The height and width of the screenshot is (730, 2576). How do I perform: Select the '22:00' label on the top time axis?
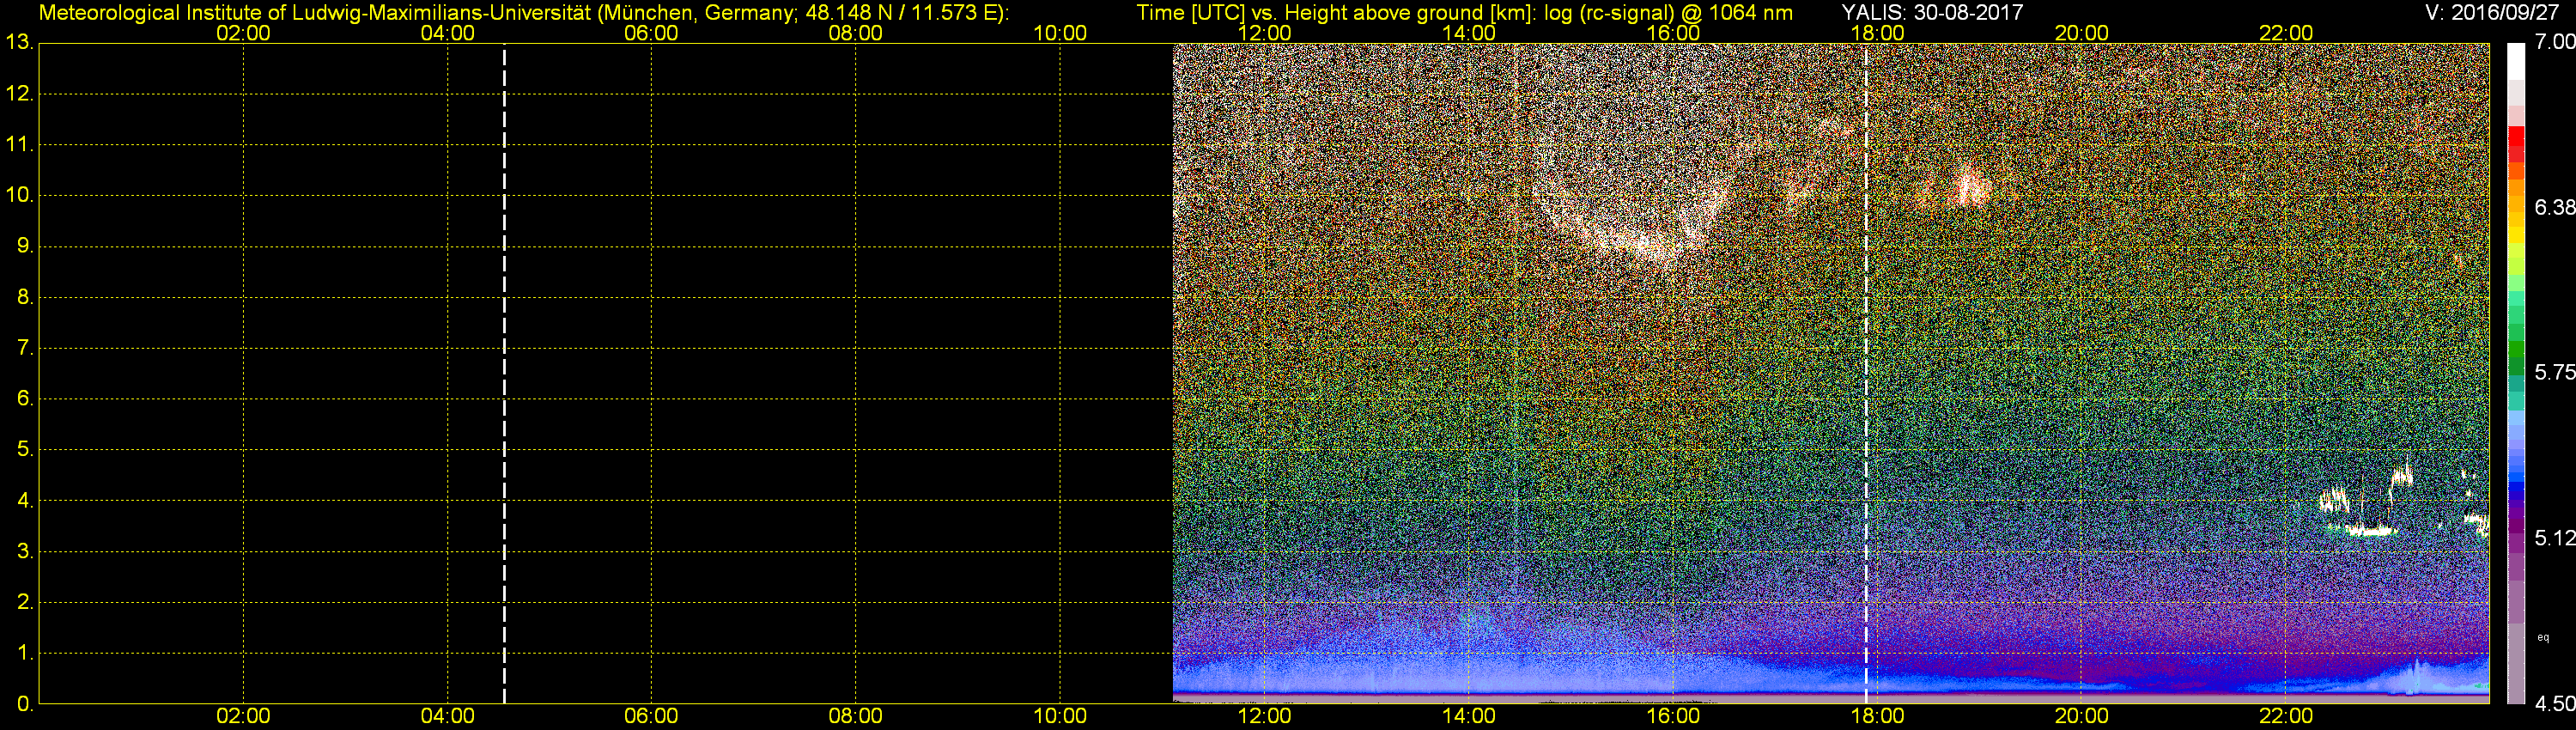(x=2286, y=33)
